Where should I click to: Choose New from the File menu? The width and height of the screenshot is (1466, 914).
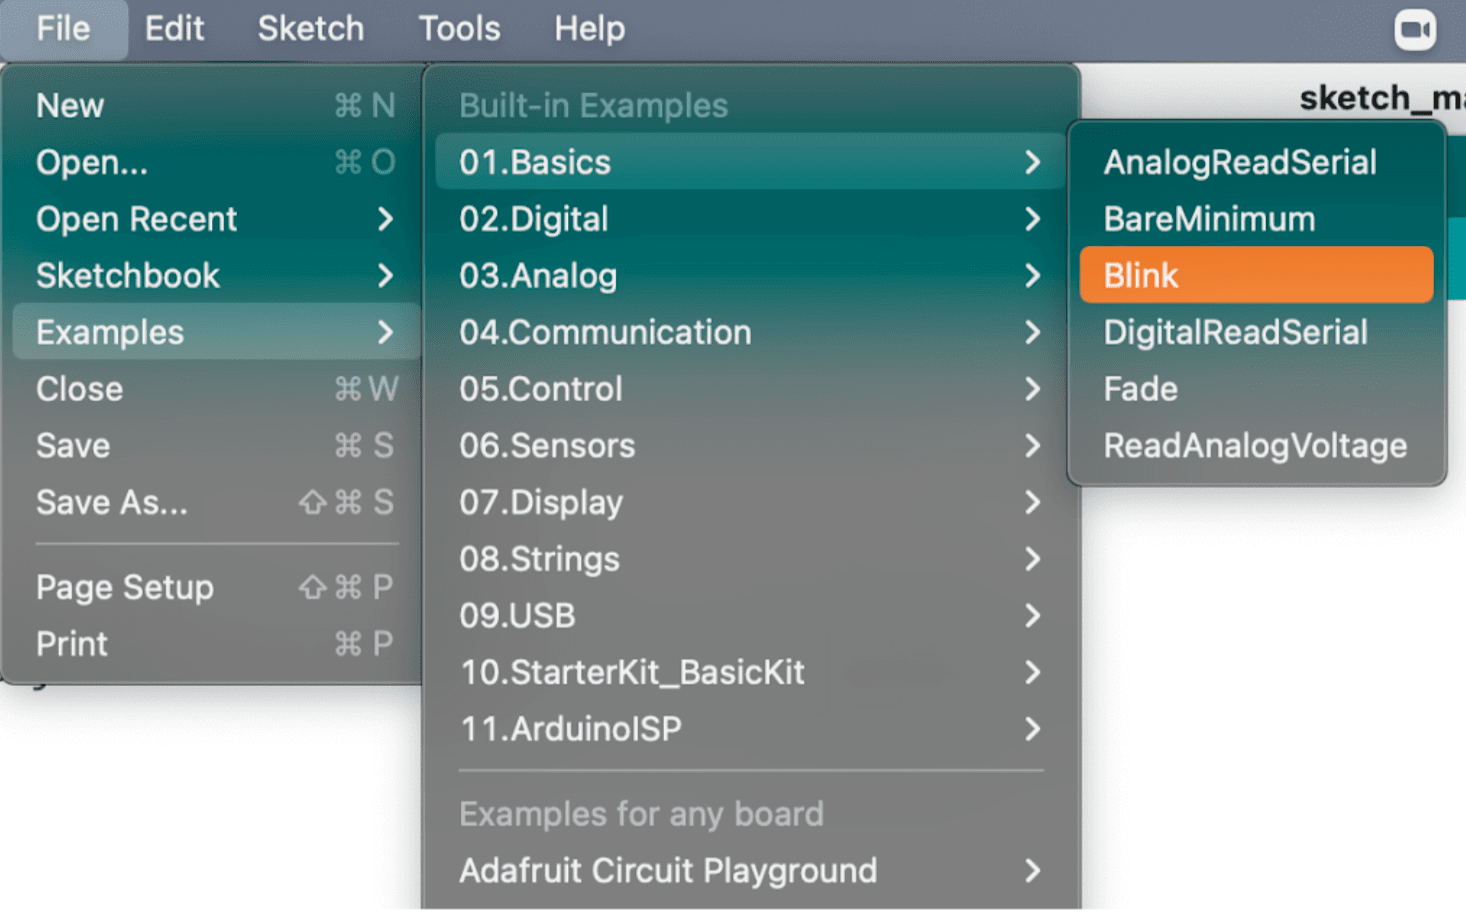pyautogui.click(x=216, y=106)
